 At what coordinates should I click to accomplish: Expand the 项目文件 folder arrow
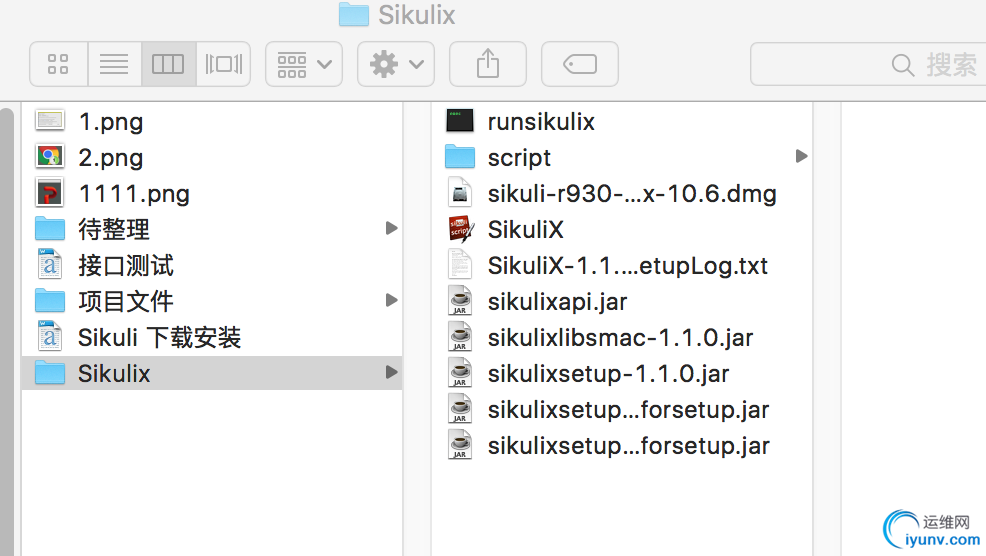tap(391, 300)
